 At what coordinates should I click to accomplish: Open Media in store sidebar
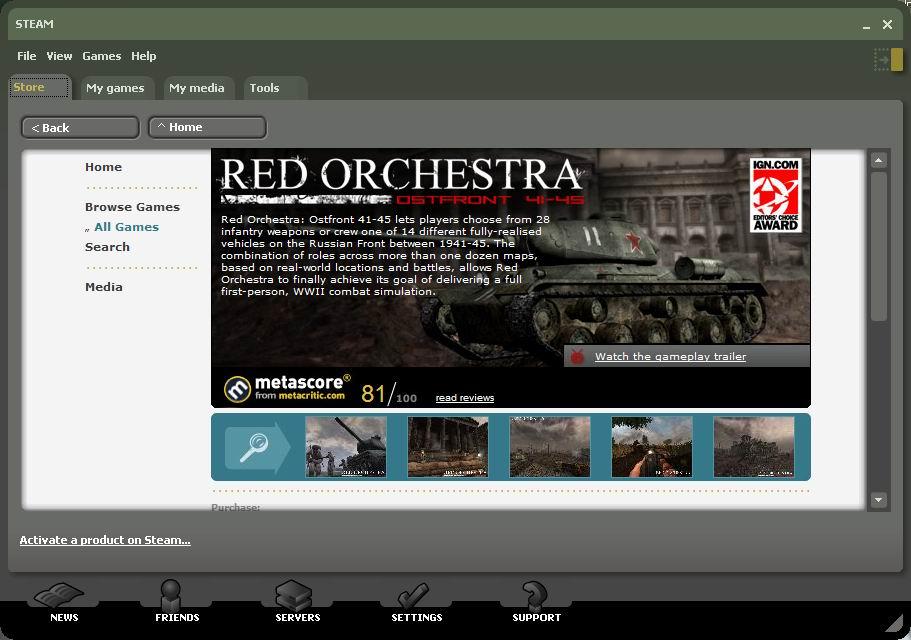[x=104, y=287]
